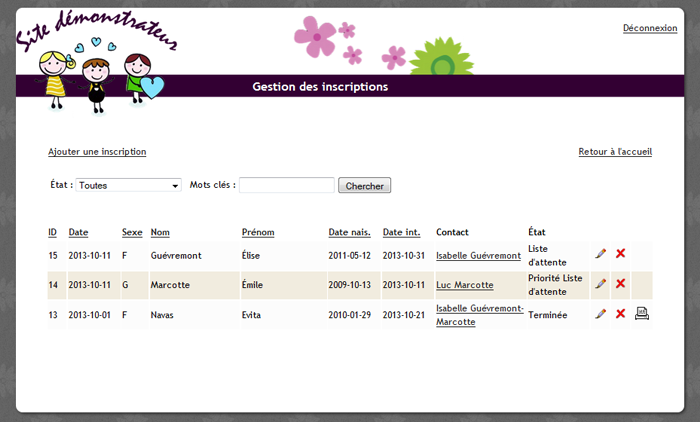700x422 pixels.
Task: Log out via the Déconnexion link
Action: [650, 28]
